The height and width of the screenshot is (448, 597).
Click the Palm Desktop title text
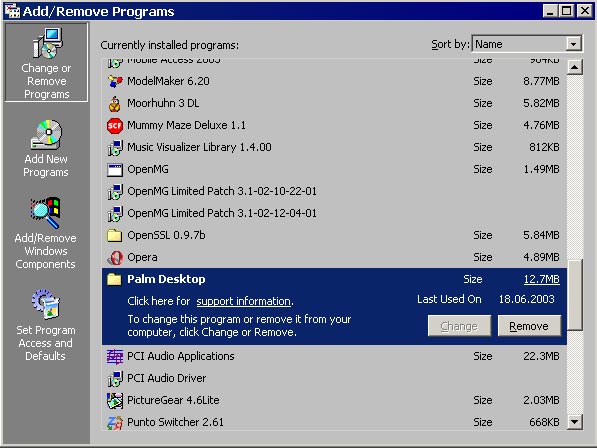click(x=166, y=279)
